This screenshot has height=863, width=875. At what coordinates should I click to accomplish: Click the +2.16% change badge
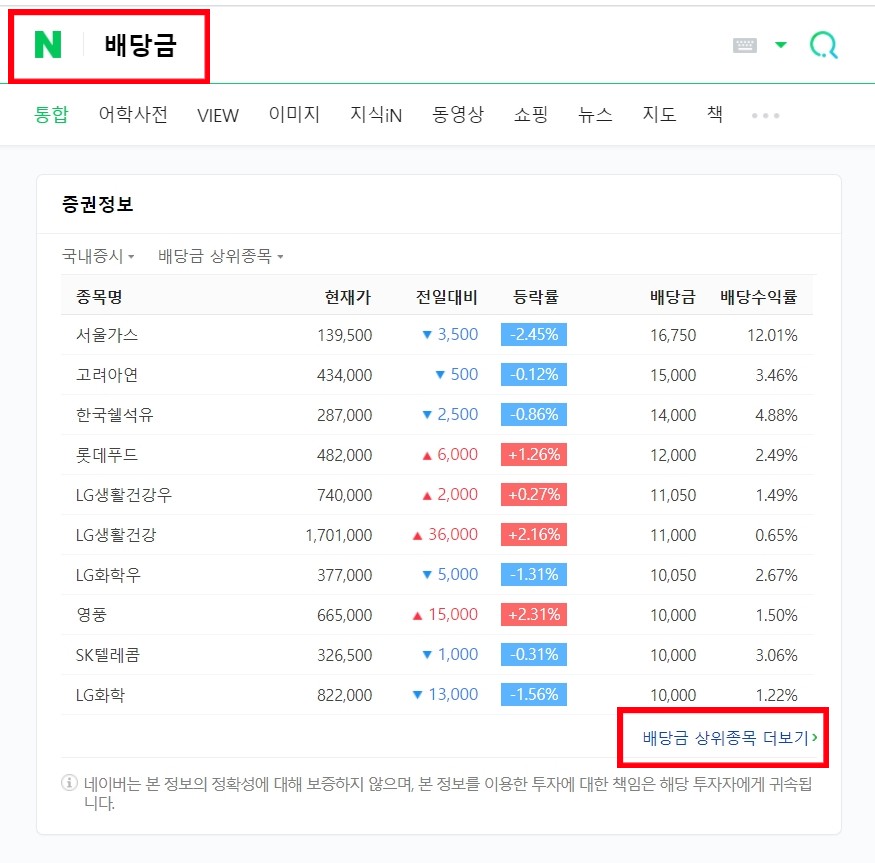pos(534,534)
